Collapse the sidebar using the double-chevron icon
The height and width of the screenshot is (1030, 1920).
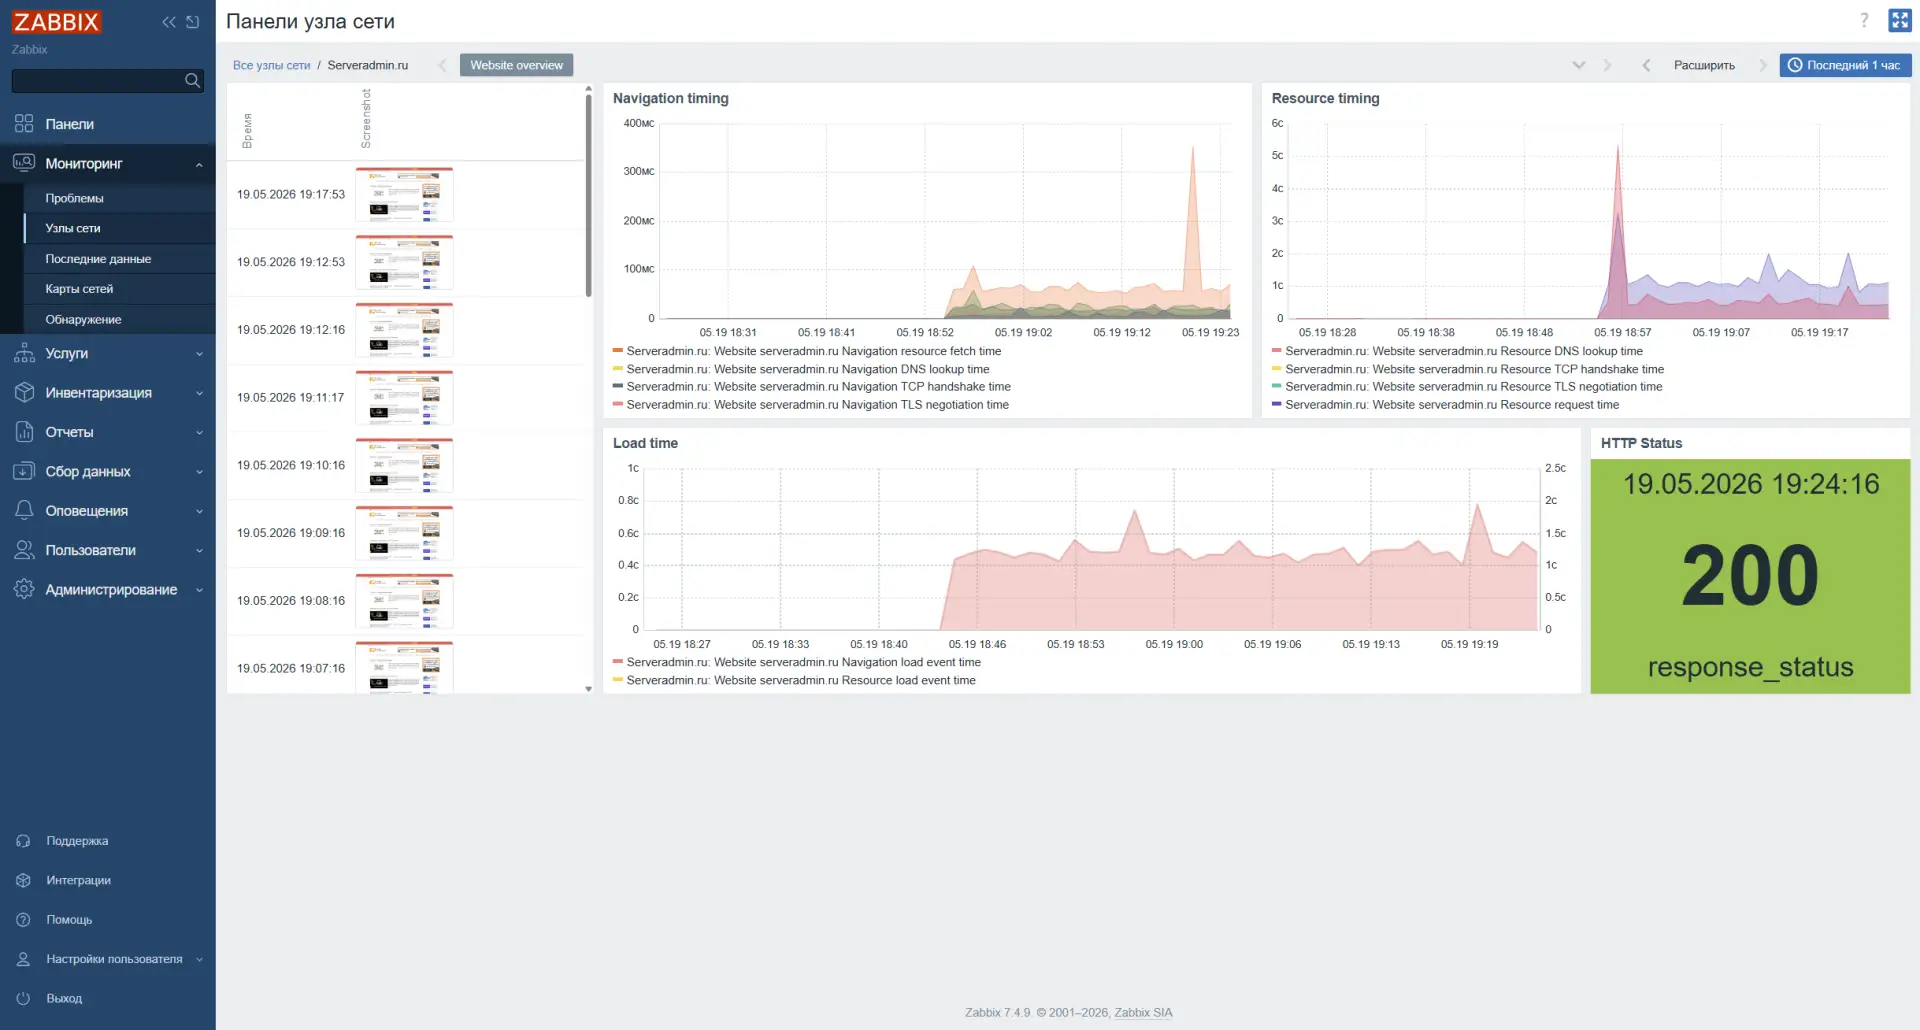[169, 22]
